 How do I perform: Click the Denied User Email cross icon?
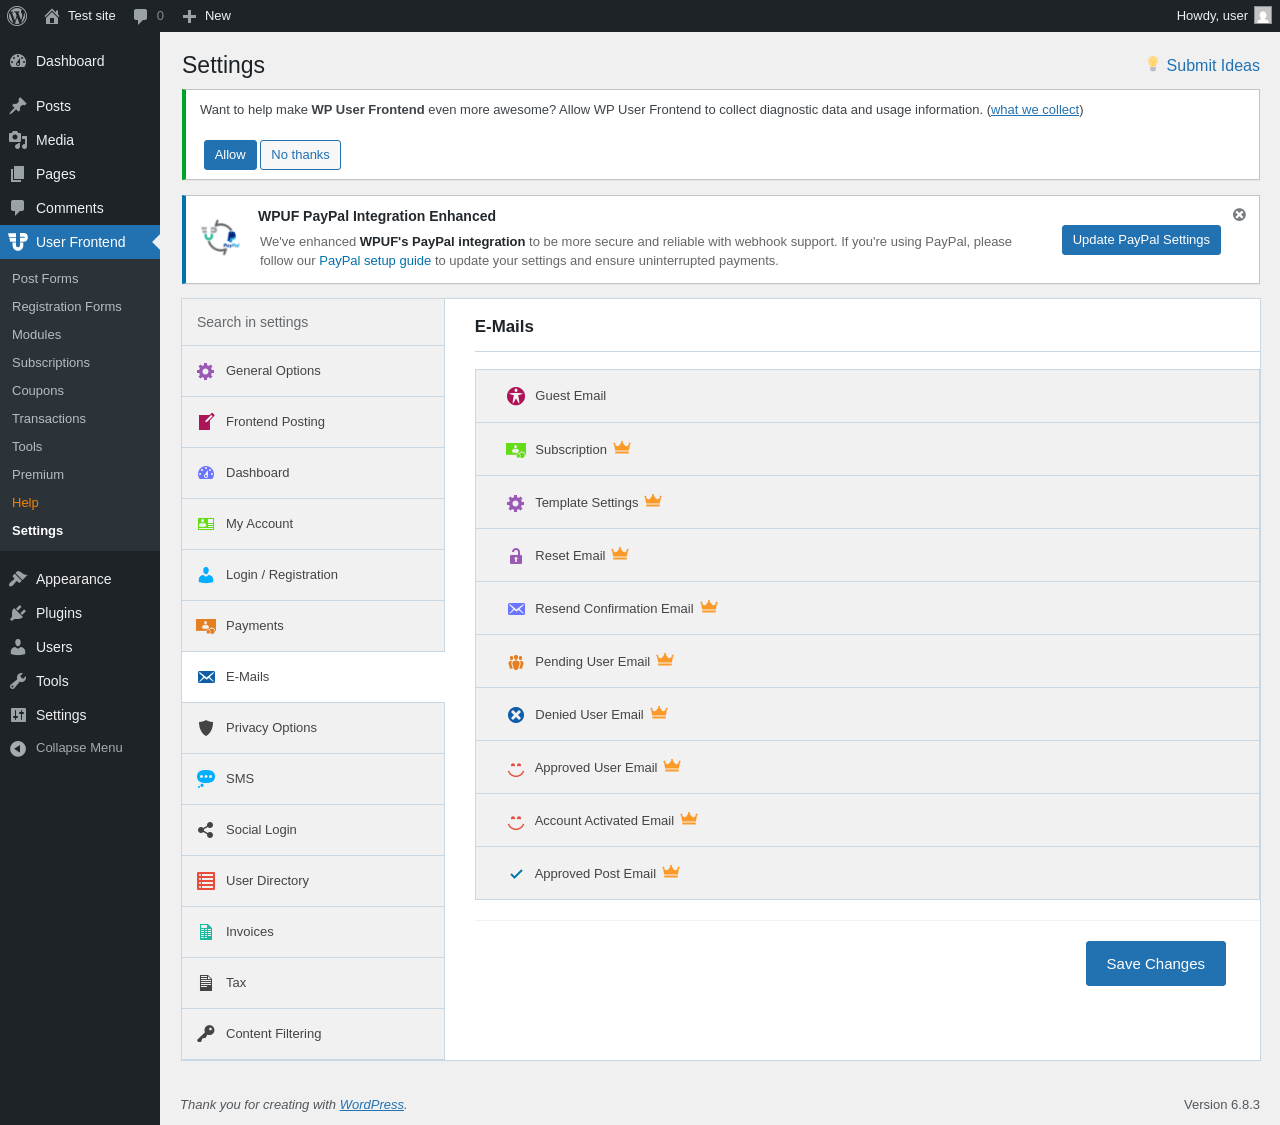point(516,715)
